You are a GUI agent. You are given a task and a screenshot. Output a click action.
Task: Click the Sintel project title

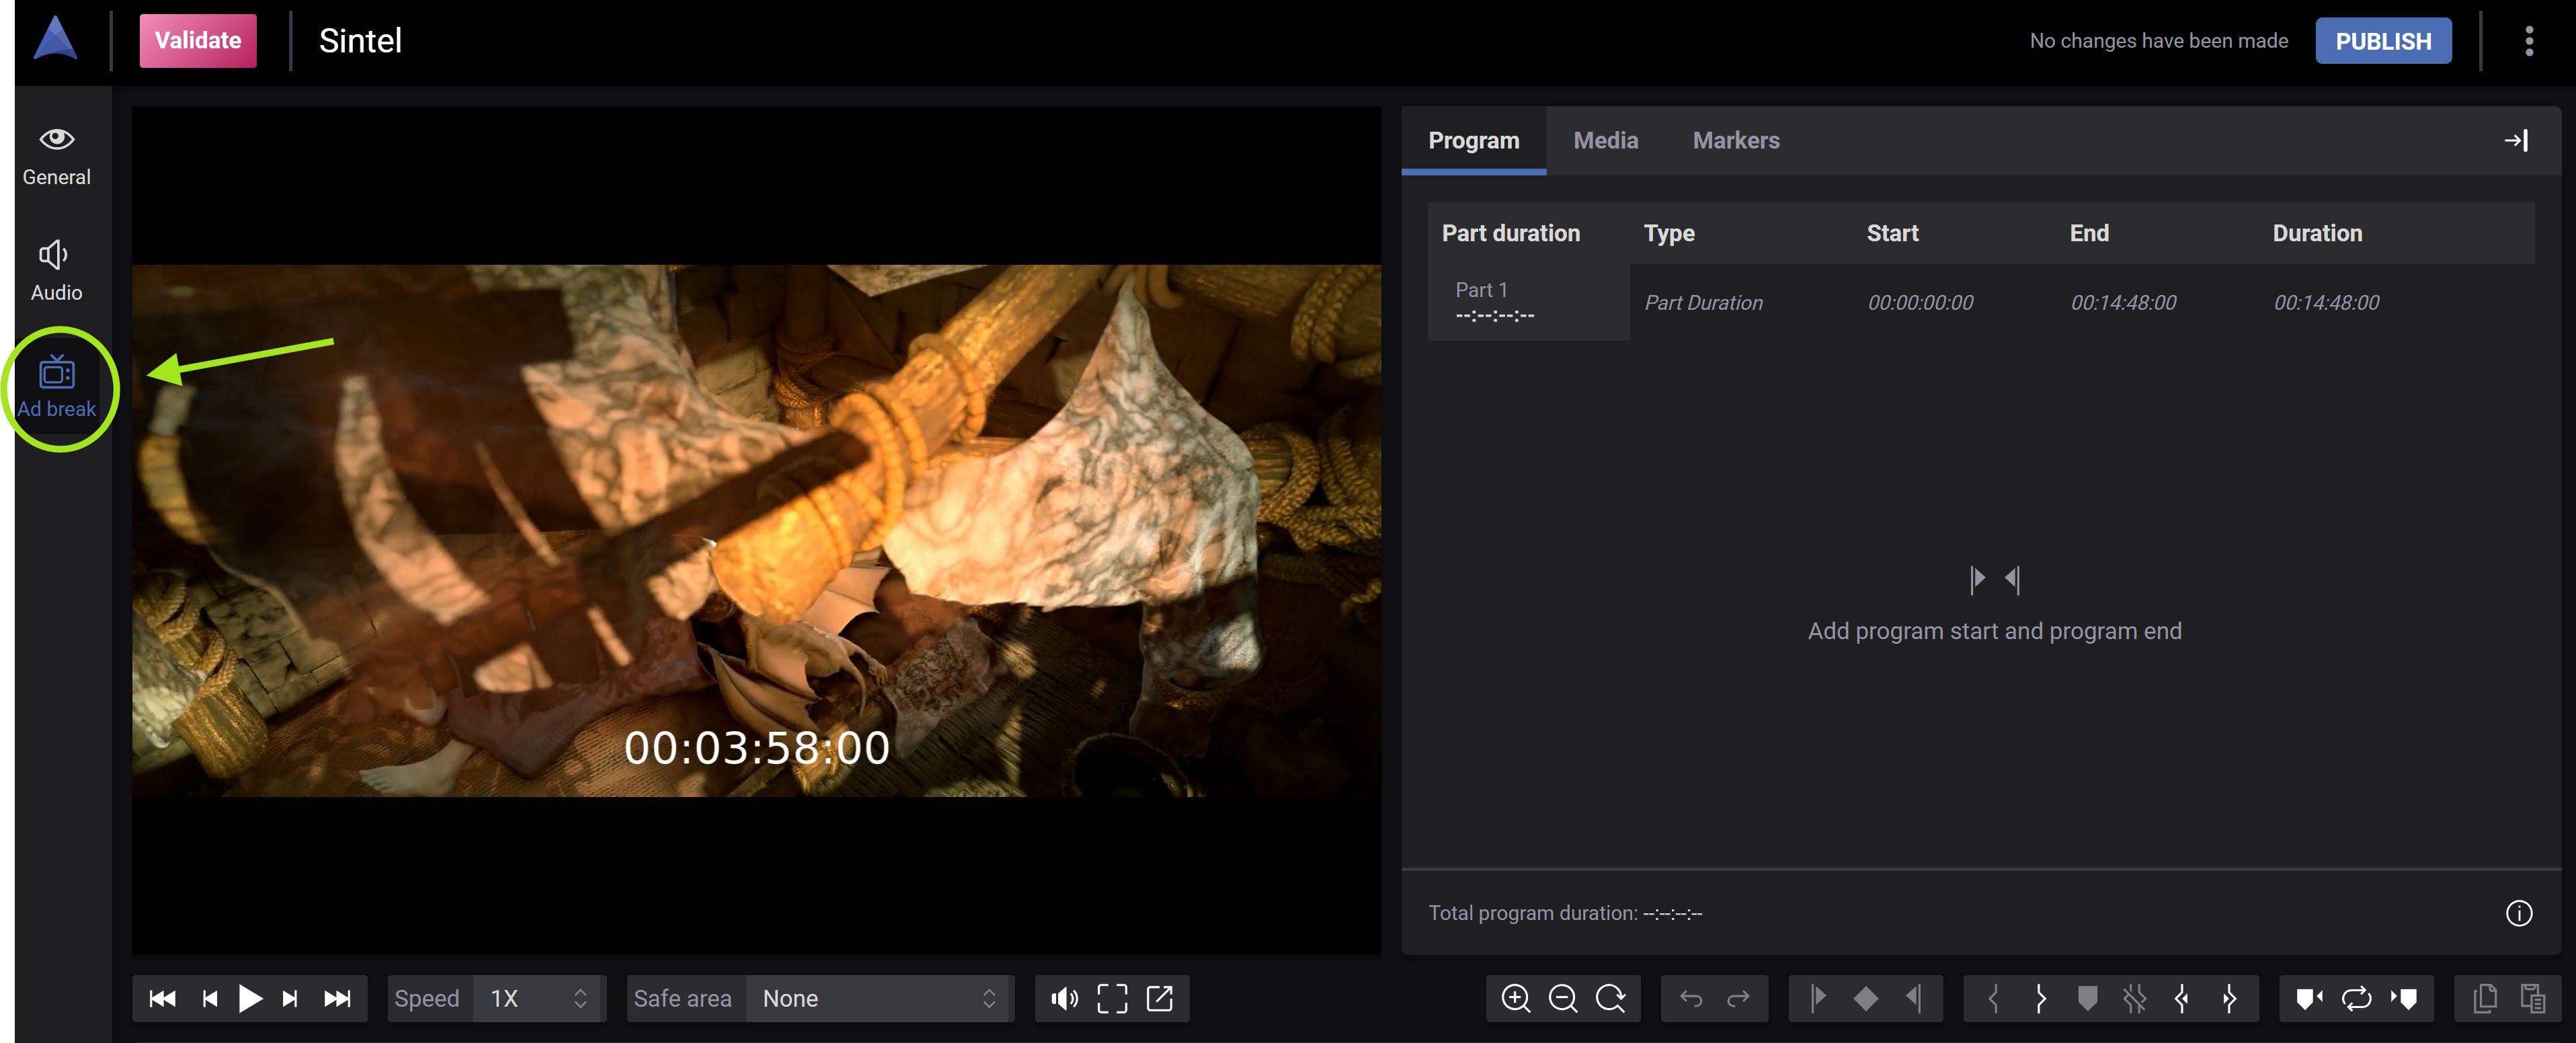click(360, 41)
